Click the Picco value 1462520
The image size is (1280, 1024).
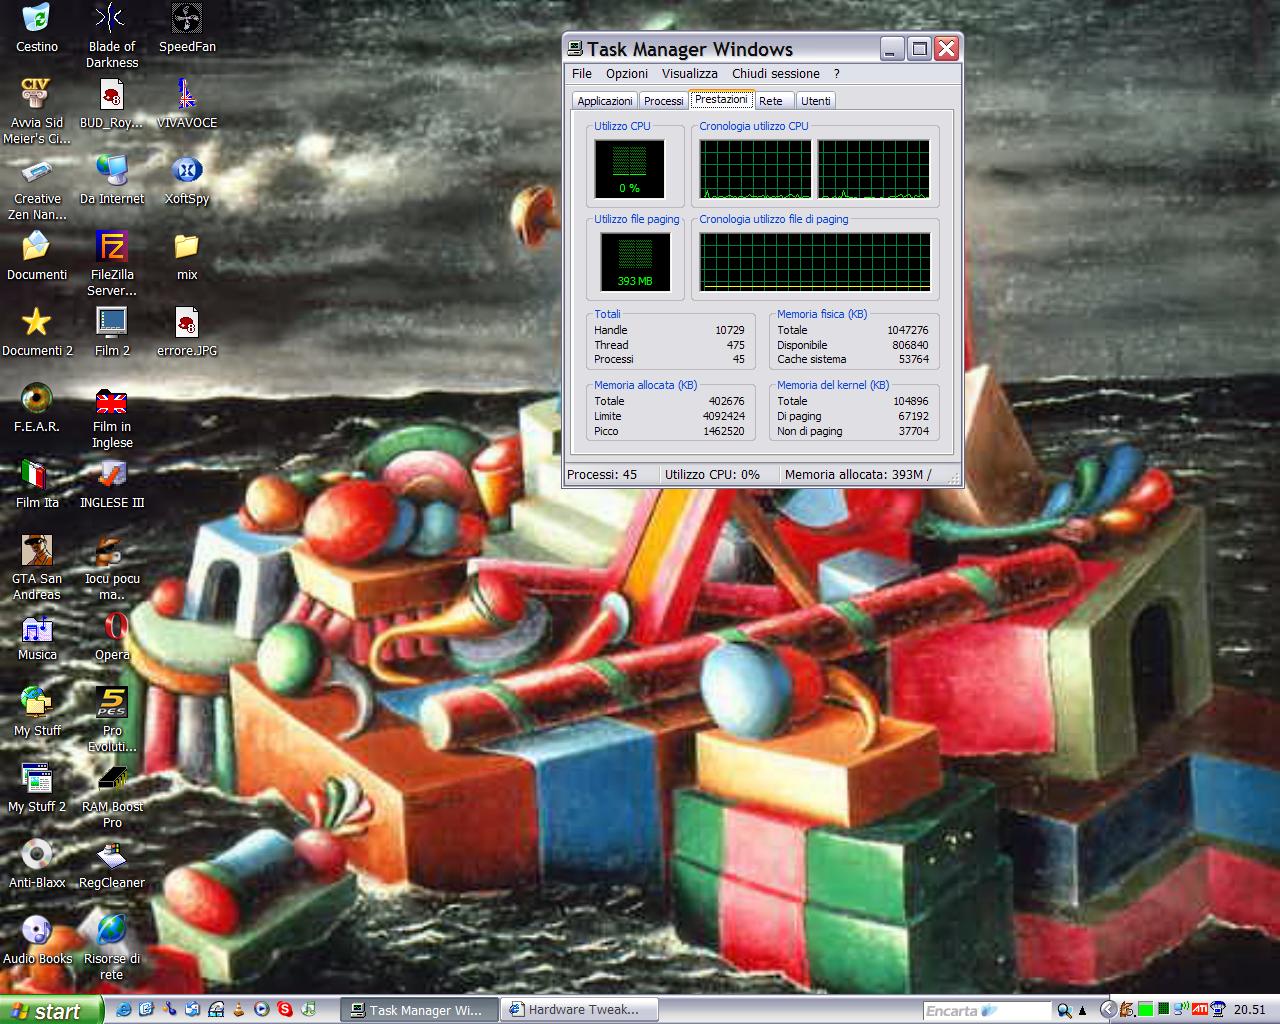point(723,431)
